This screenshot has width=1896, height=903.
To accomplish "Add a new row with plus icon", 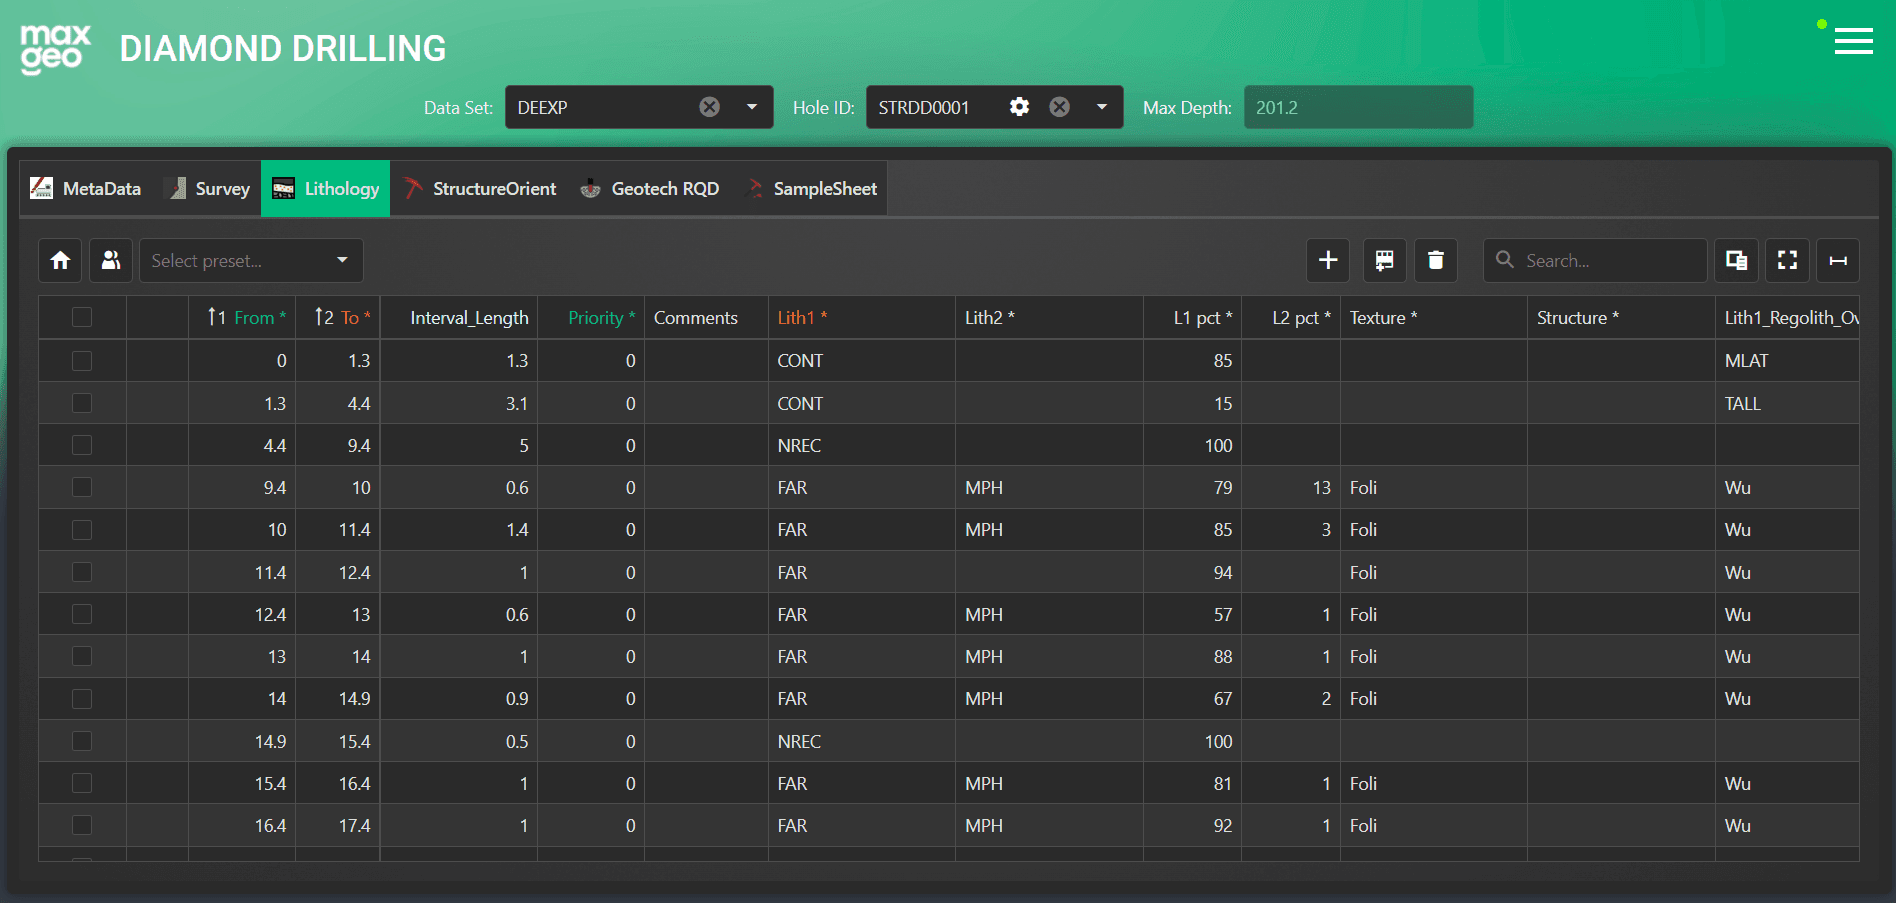I will 1328,260.
